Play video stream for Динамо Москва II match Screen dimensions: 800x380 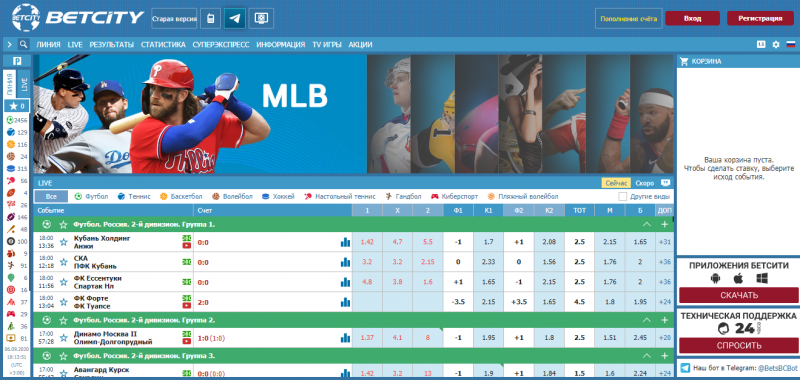tap(187, 341)
